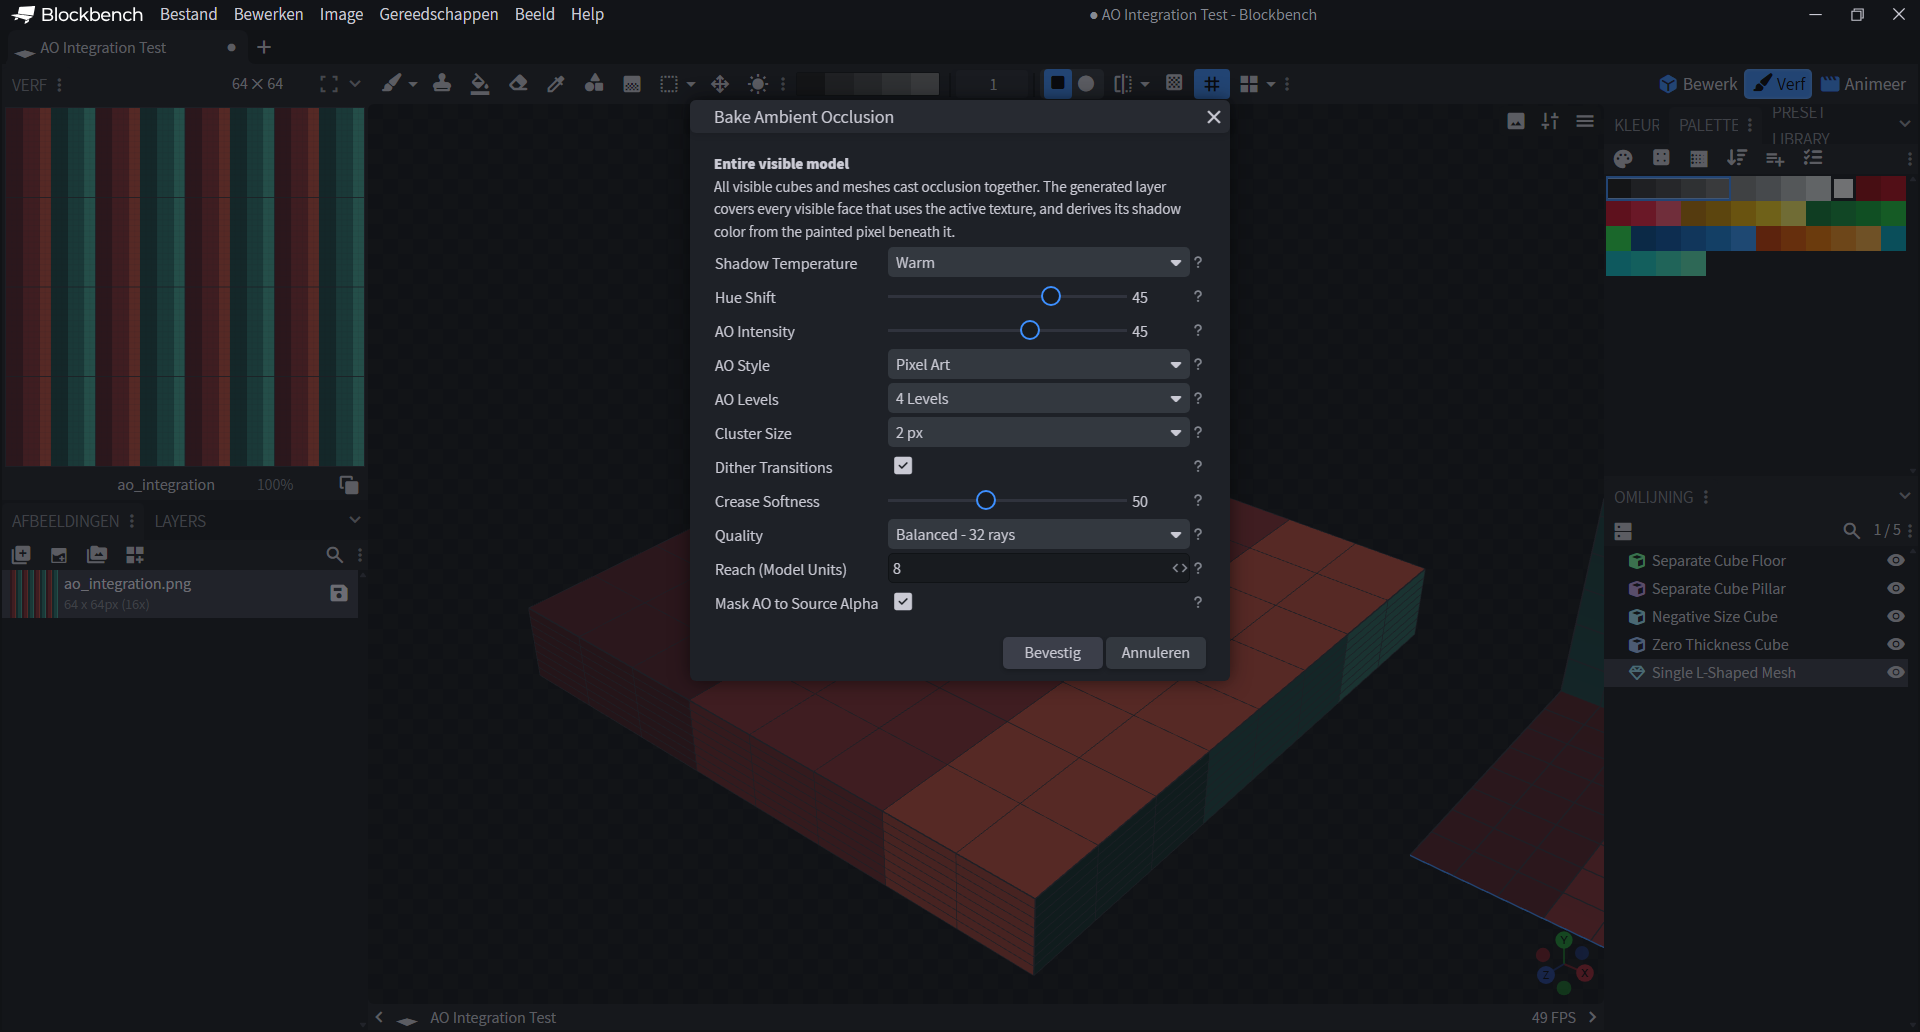Open the Beeld menu
Image resolution: width=1920 pixels, height=1032 pixels.
[534, 14]
